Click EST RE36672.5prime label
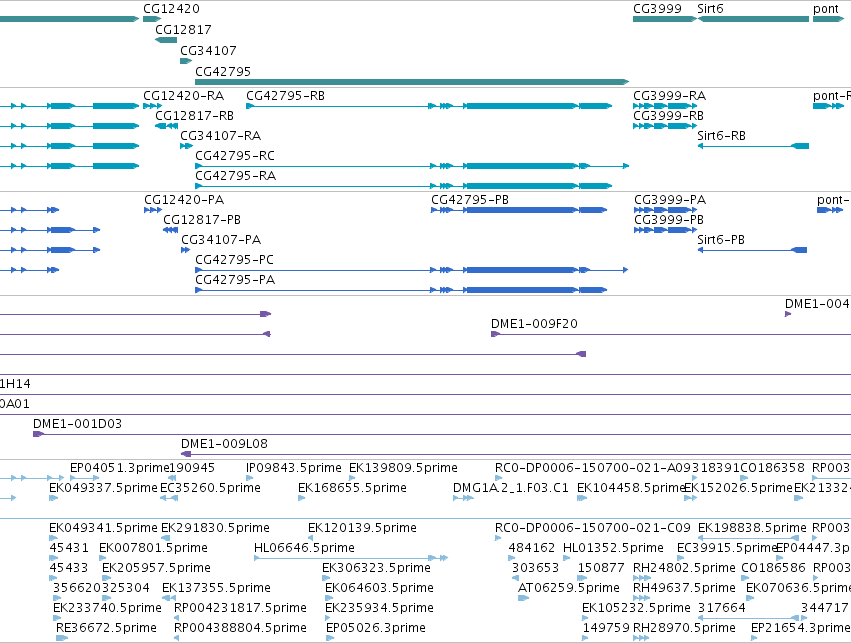 click(x=106, y=628)
